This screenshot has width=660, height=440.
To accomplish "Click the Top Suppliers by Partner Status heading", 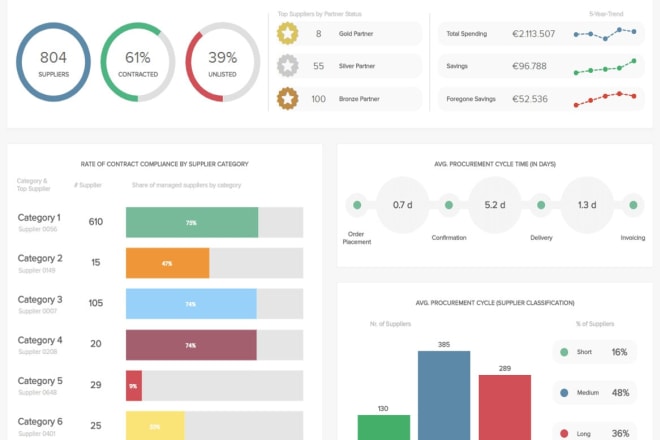I will (x=319, y=14).
